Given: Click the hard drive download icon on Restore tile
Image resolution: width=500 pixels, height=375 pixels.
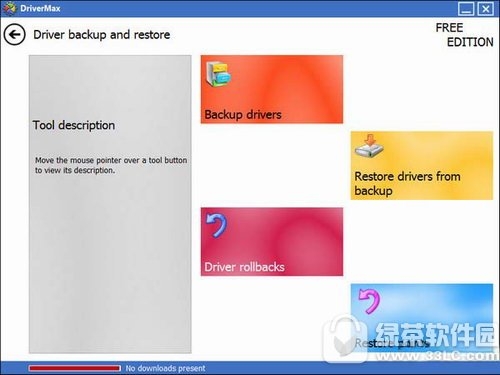Looking at the screenshot, I should [369, 146].
